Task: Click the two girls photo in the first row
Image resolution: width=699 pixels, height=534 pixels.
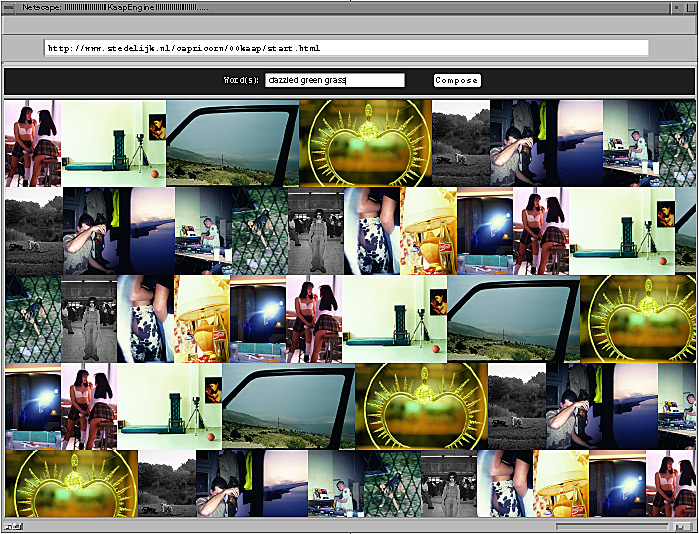Action: coord(33,143)
